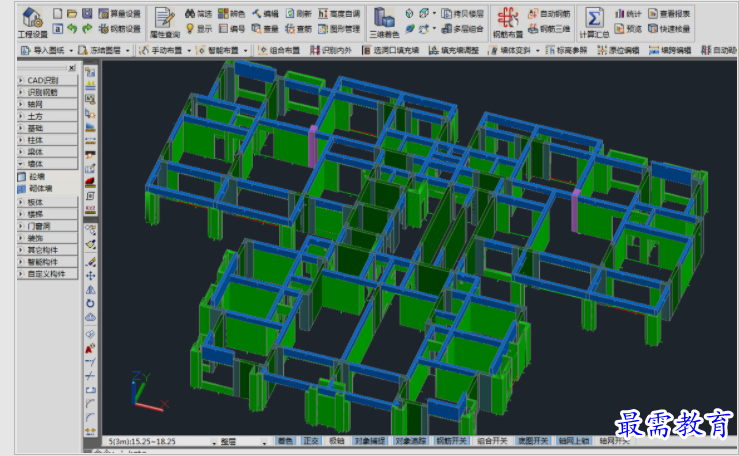Select the 三维着色 3D shading icon
This screenshot has width=739, height=456.
coord(384,22)
